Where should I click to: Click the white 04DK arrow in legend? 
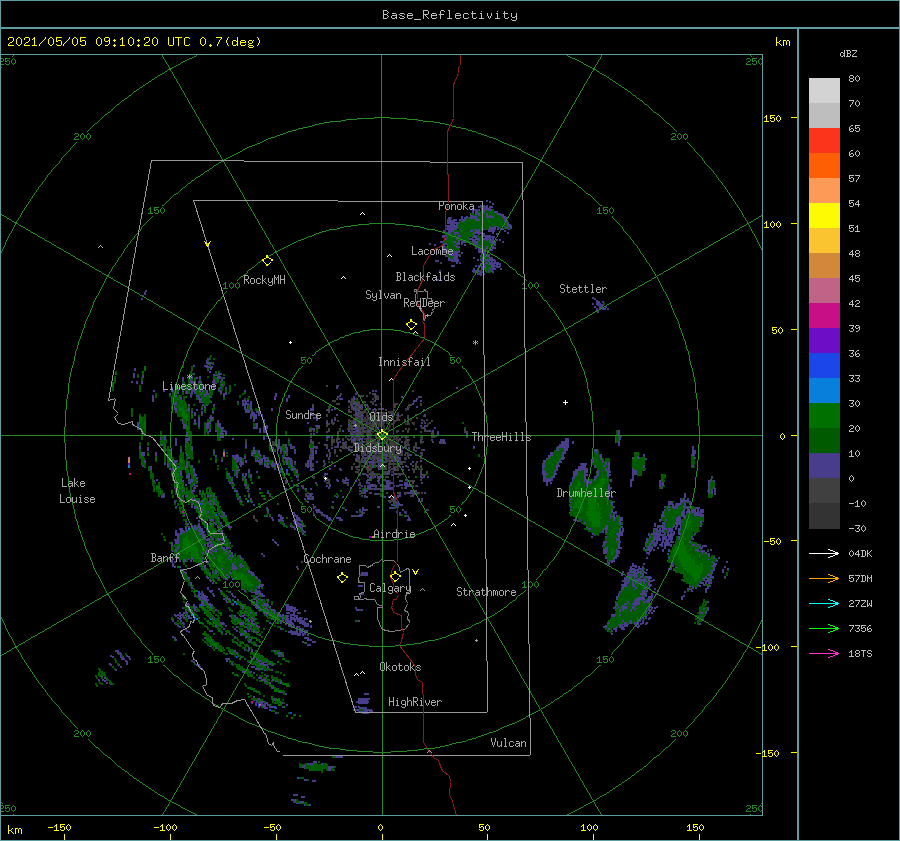[x=824, y=553]
